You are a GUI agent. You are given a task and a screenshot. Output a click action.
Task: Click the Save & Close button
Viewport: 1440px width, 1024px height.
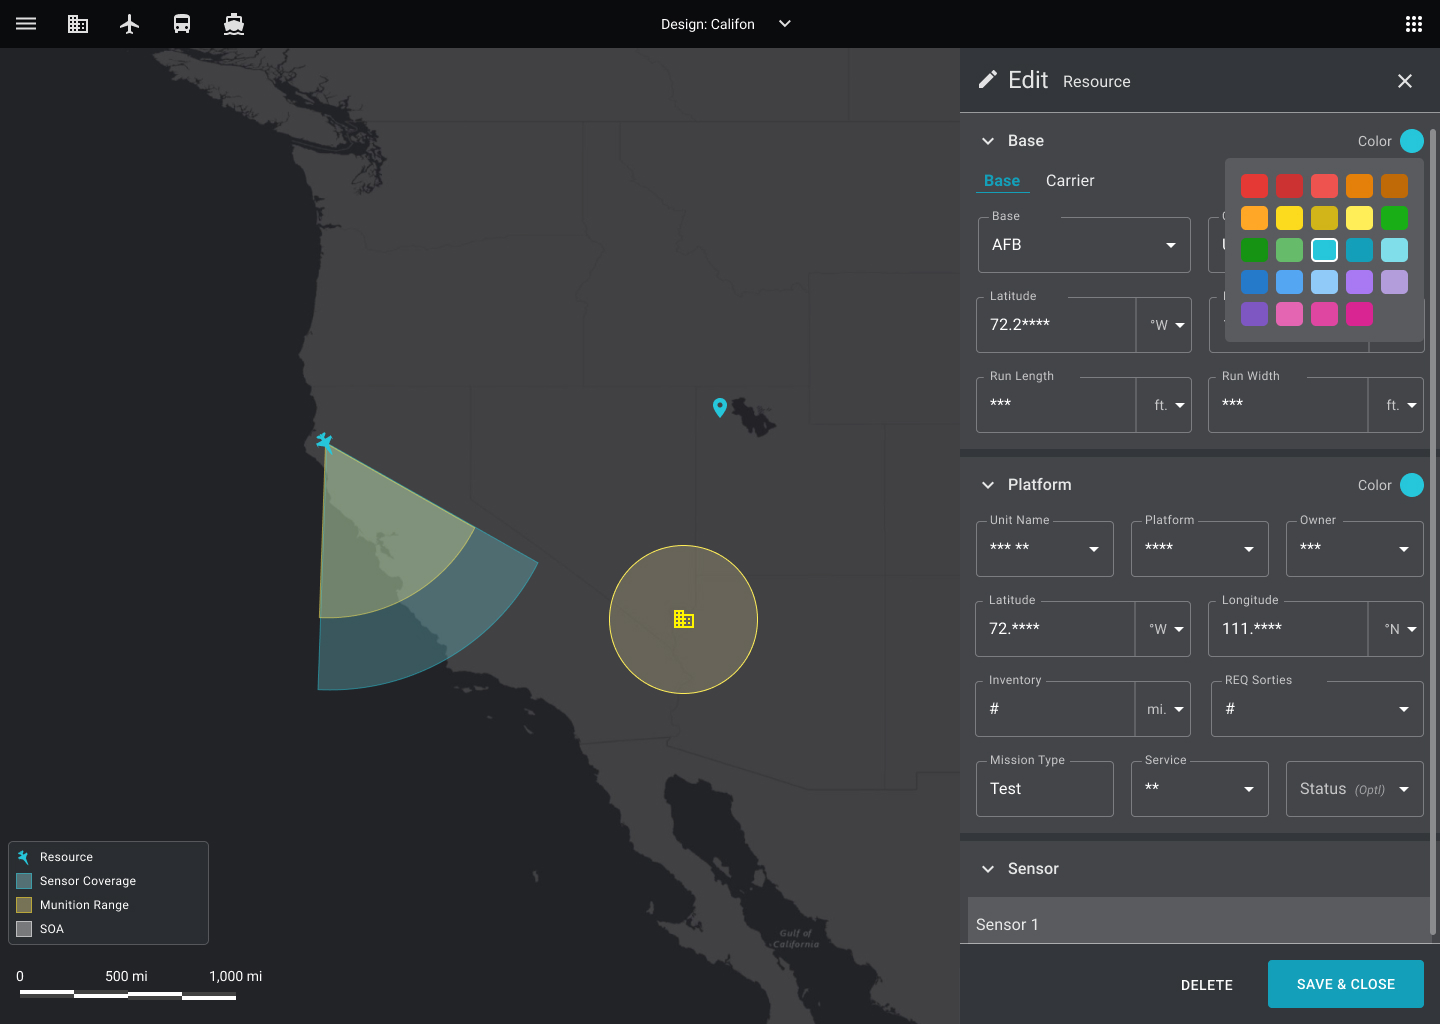(1346, 984)
